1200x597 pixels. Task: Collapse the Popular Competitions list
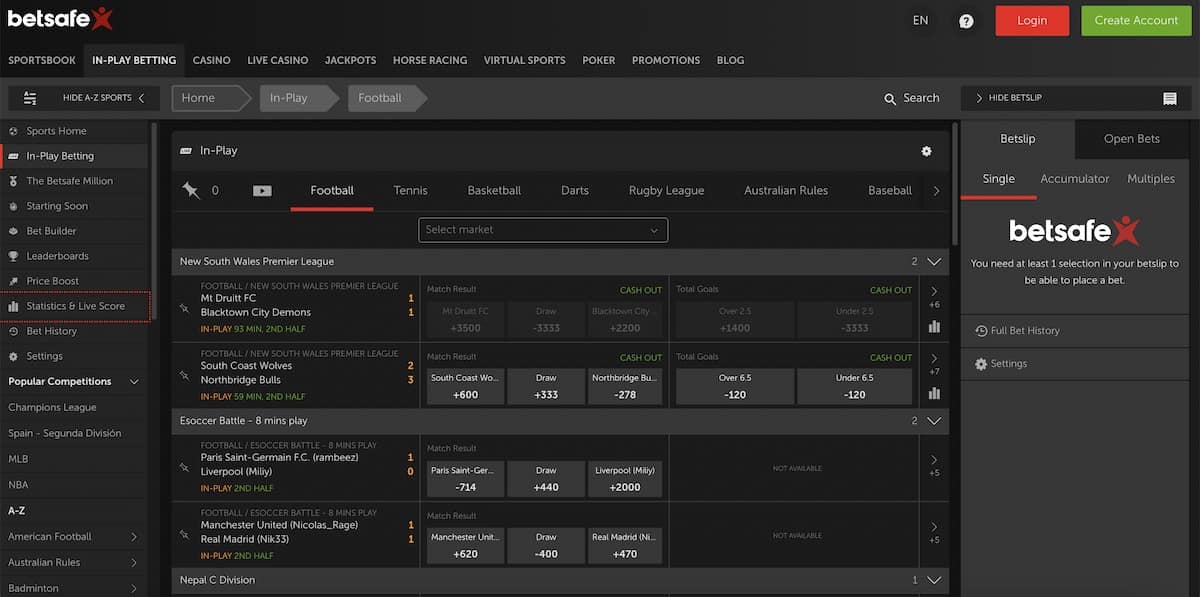(x=134, y=382)
